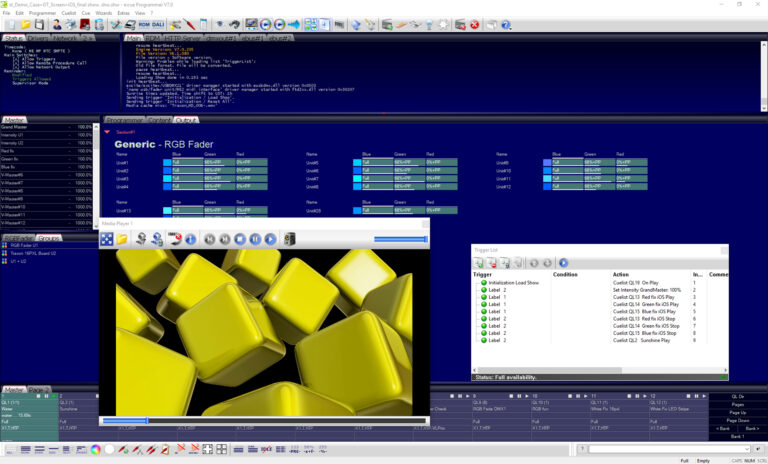Play cuelist 12 White Fix LED Stripe
Screen dimensions: 768x464
click(x=704, y=396)
